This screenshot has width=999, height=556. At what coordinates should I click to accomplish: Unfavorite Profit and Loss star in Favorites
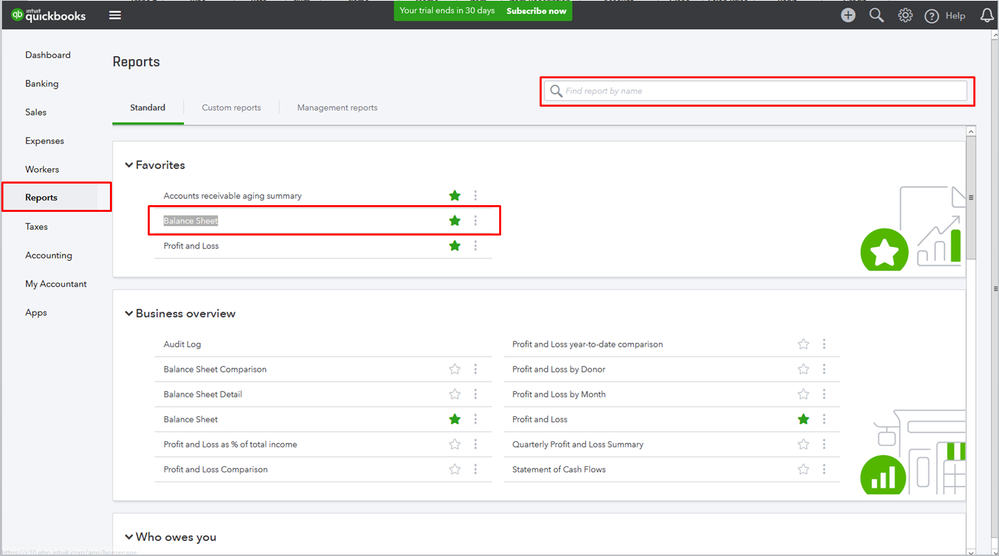[x=454, y=246]
